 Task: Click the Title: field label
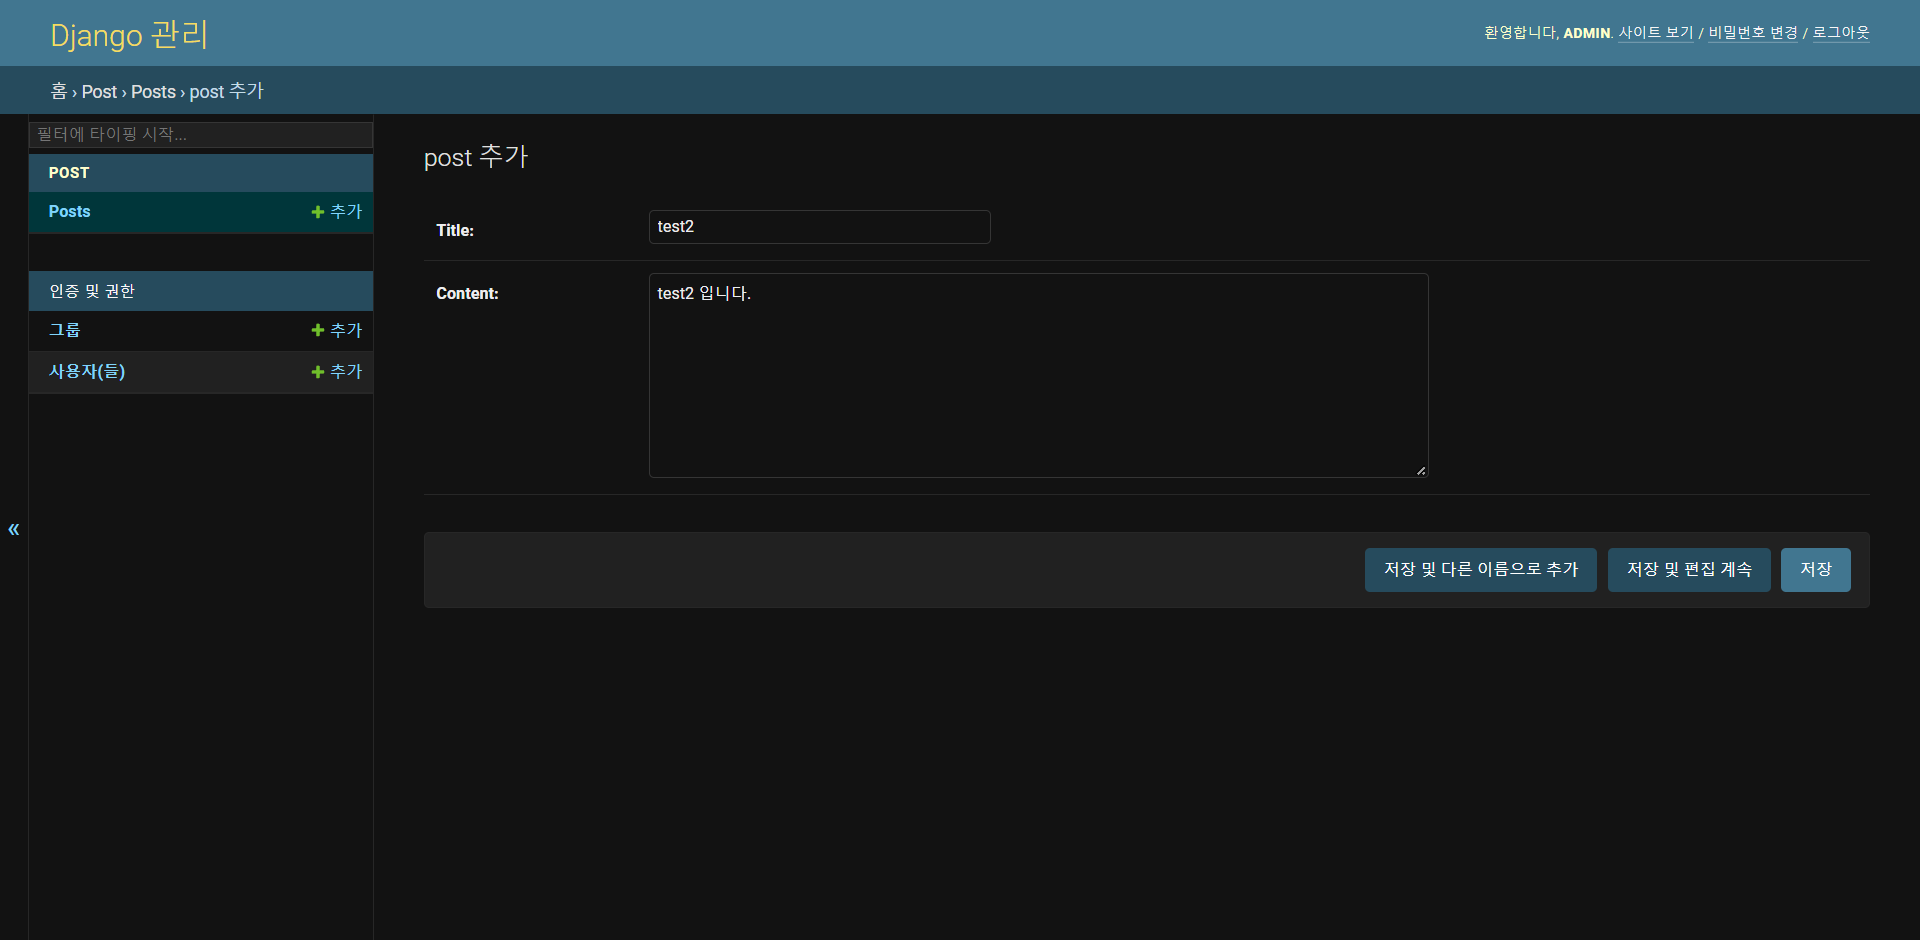455,230
